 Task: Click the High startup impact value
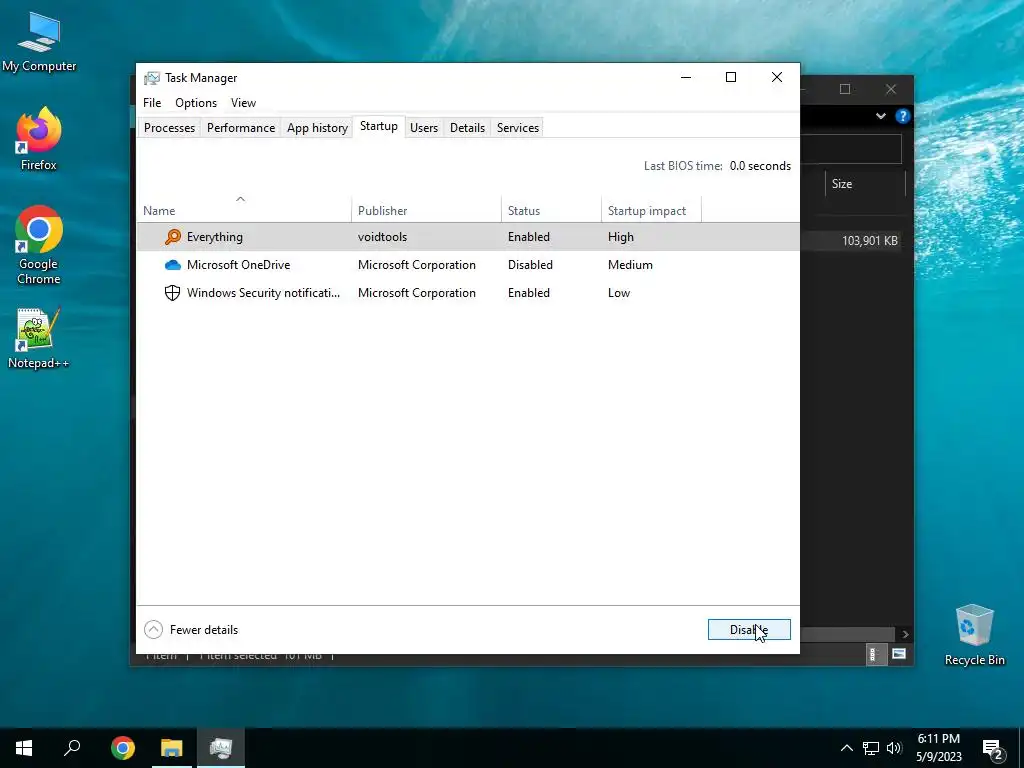[620, 236]
